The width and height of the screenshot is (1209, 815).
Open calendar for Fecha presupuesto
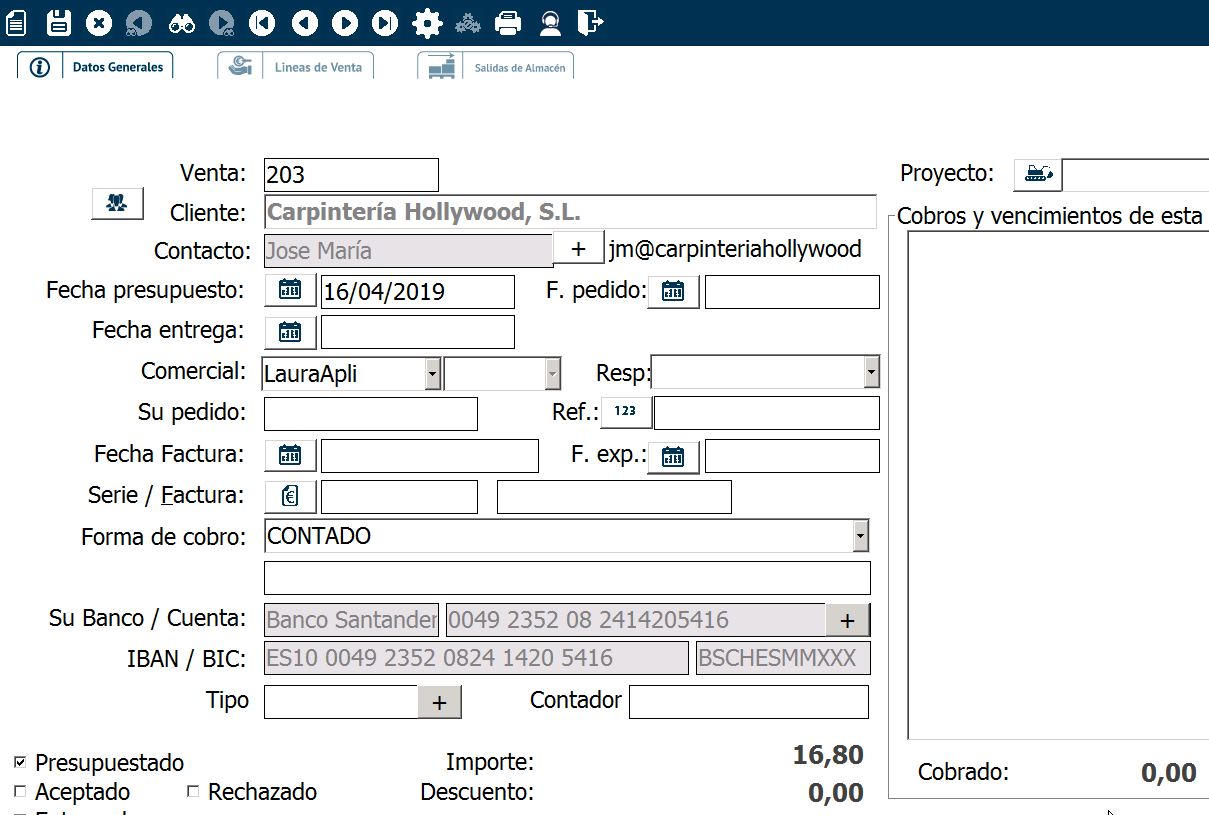click(x=290, y=291)
